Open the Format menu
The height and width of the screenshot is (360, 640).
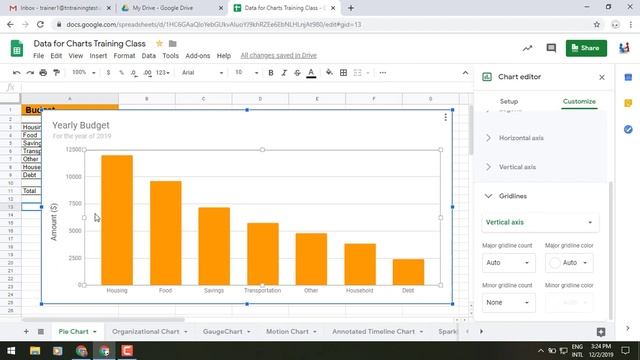coord(124,56)
